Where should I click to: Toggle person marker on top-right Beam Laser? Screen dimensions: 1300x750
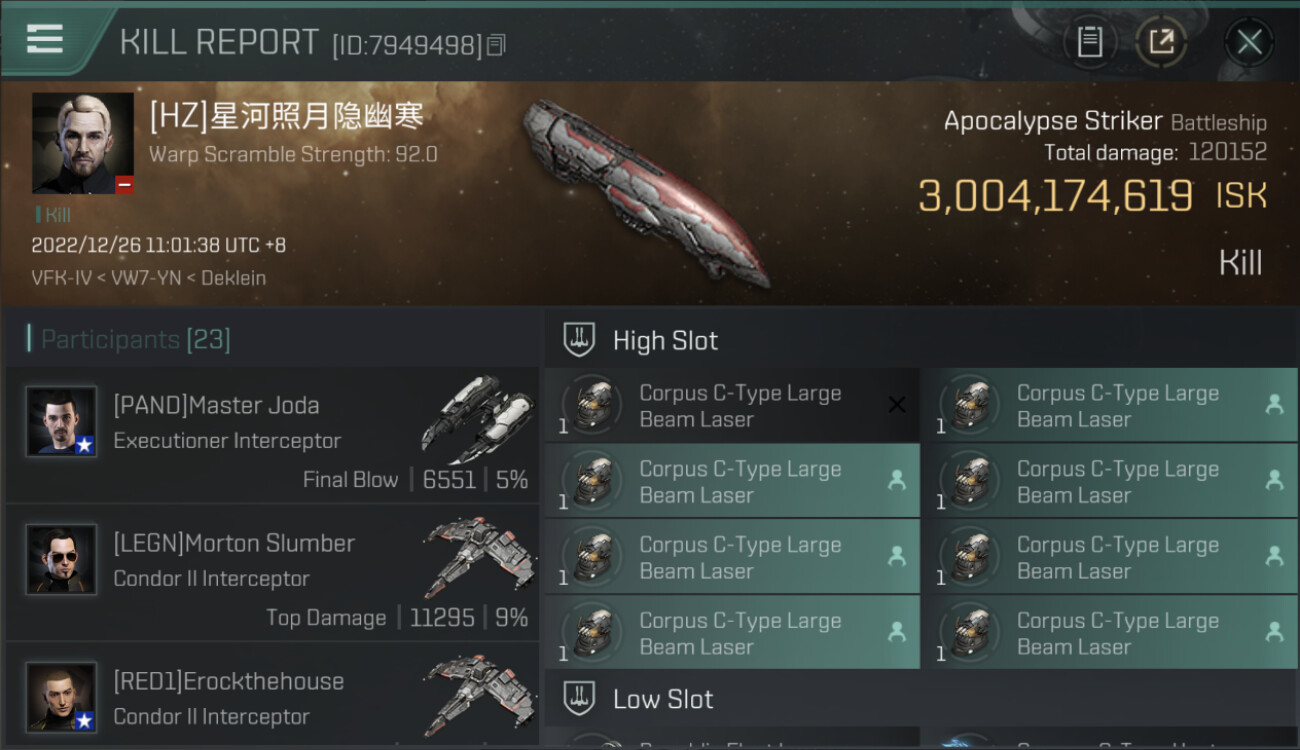[x=1274, y=405]
